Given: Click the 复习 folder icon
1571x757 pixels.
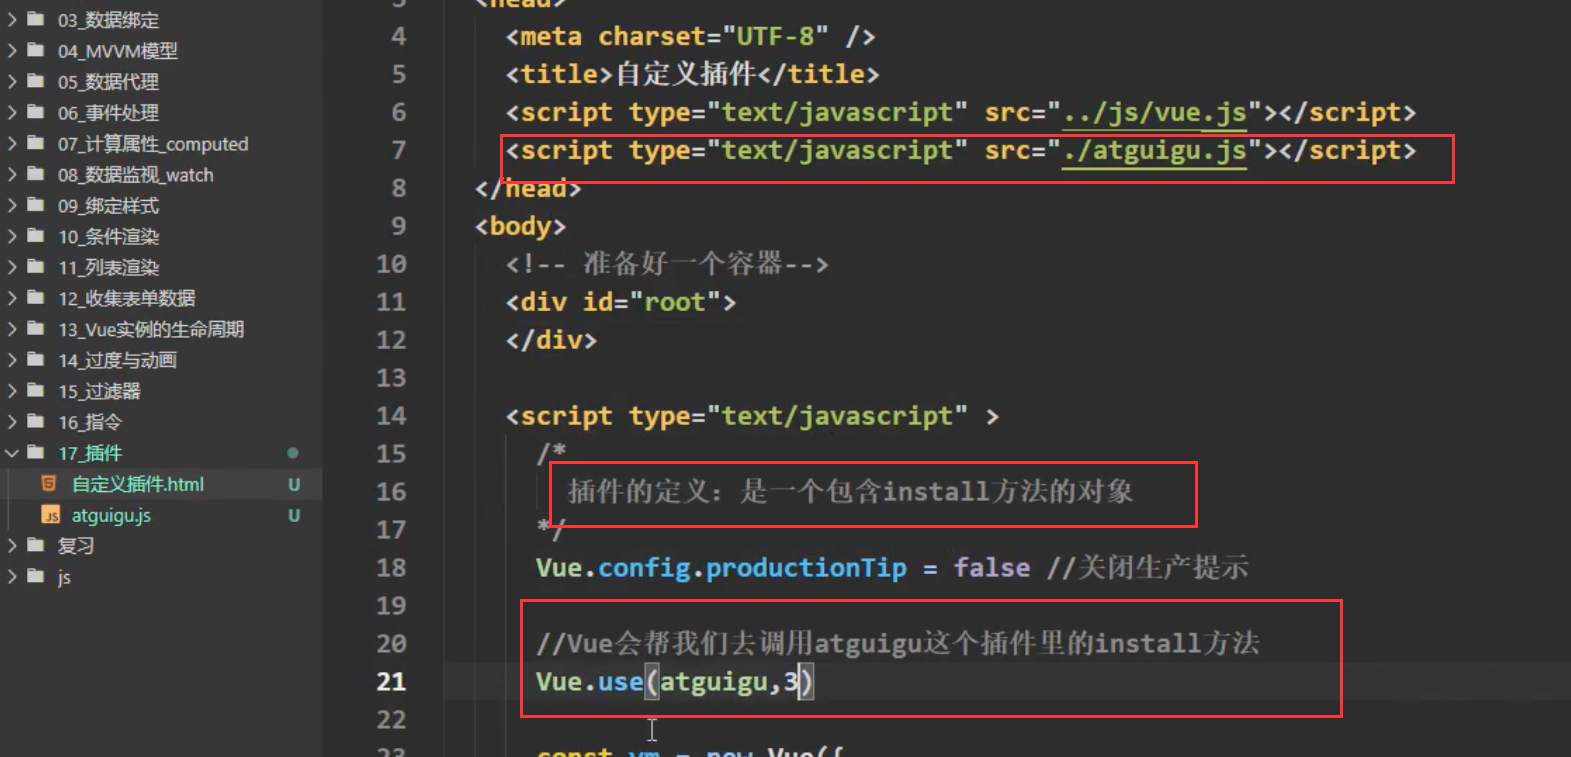Looking at the screenshot, I should (36, 546).
